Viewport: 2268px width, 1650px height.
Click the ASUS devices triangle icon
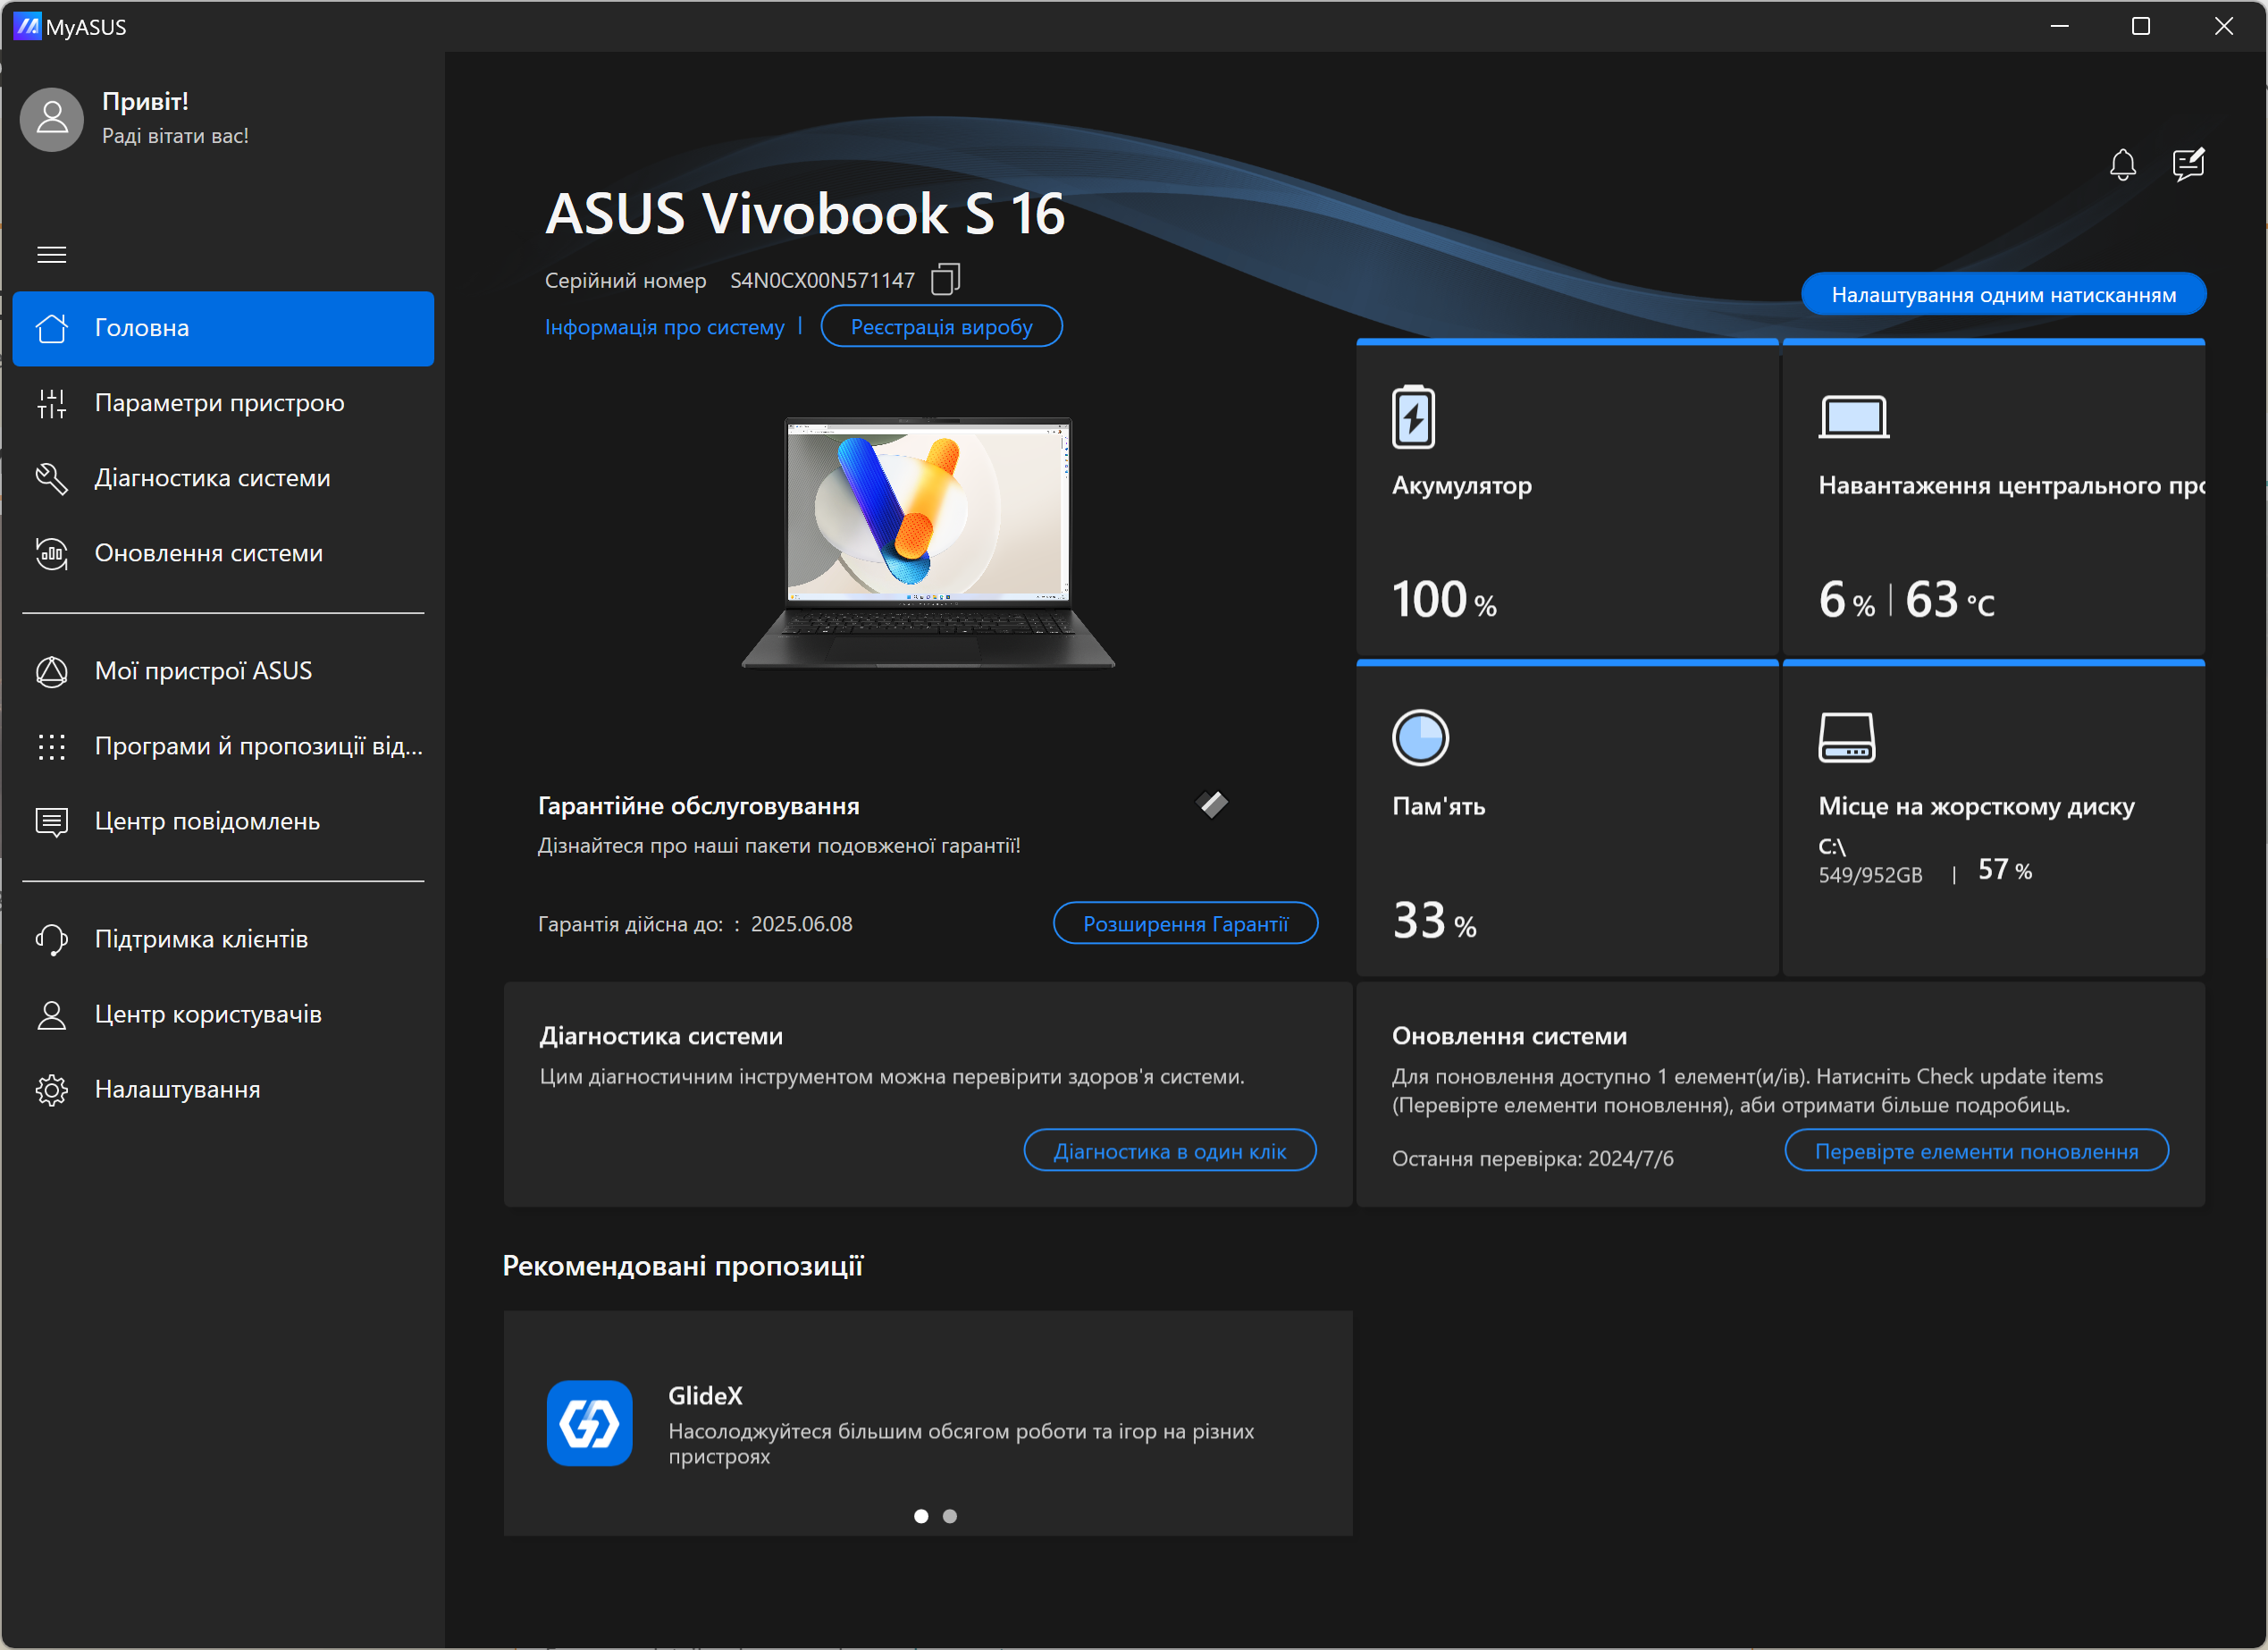(52, 671)
